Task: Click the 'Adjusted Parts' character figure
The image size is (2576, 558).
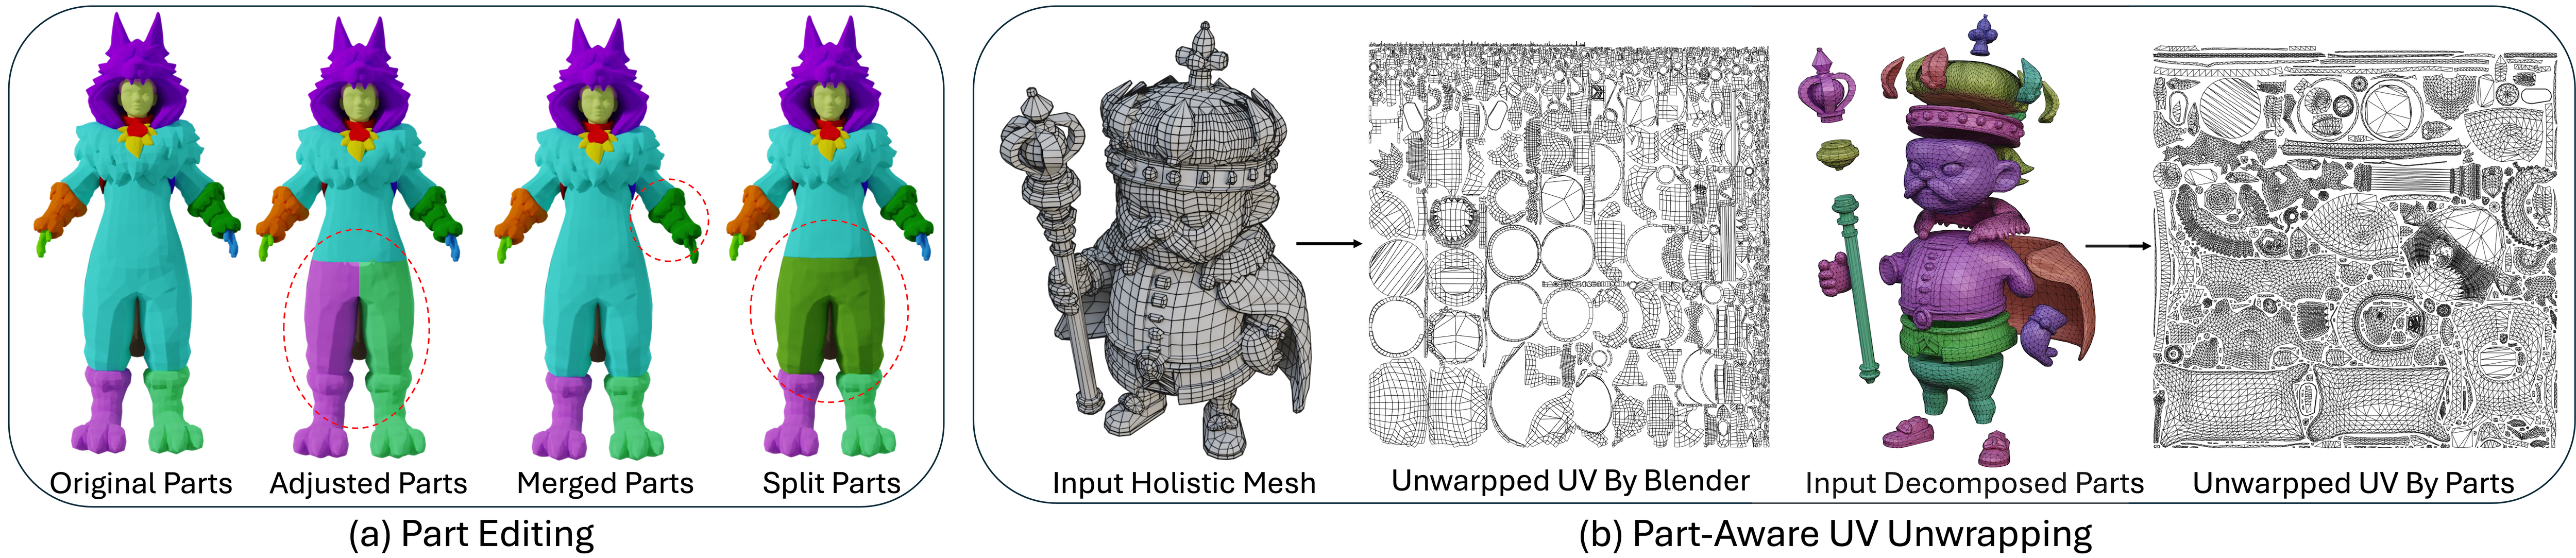Action: 359,238
